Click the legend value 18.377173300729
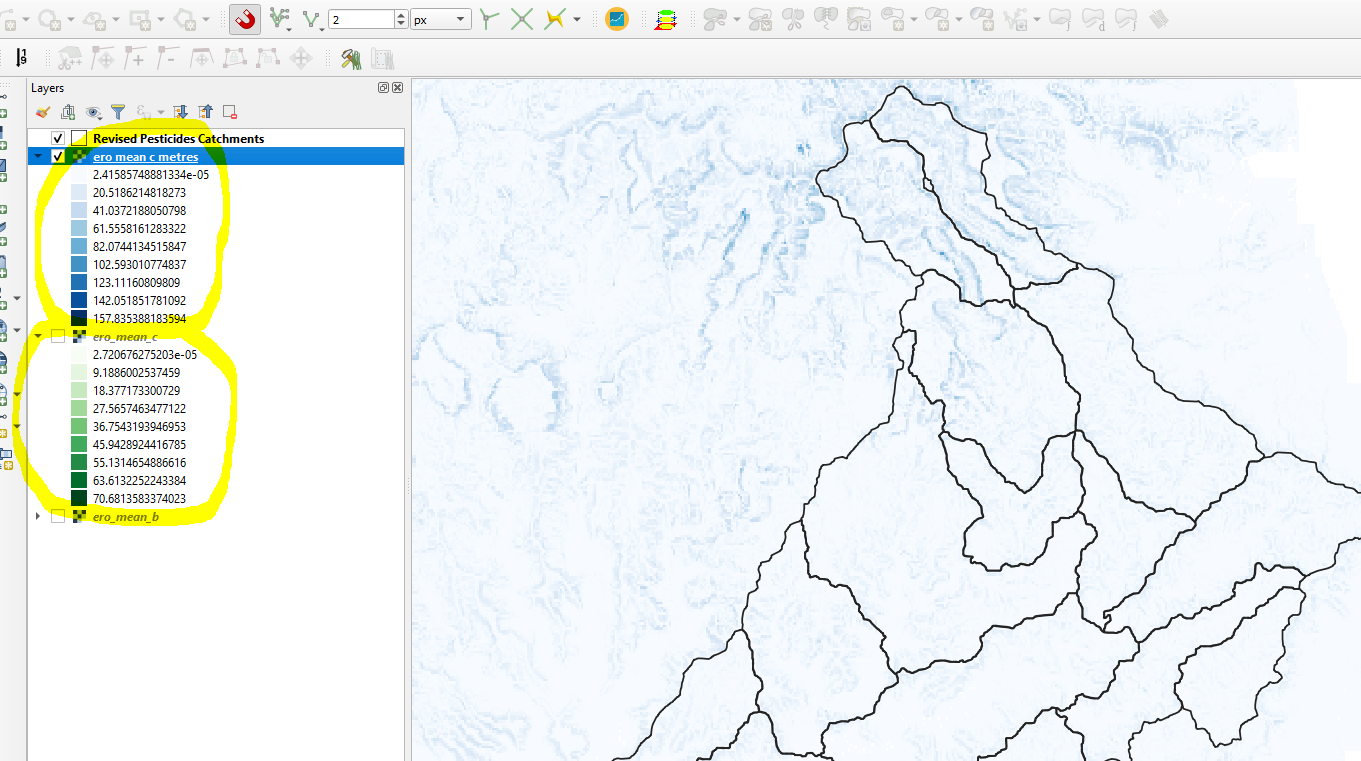1361x761 pixels. [x=136, y=391]
